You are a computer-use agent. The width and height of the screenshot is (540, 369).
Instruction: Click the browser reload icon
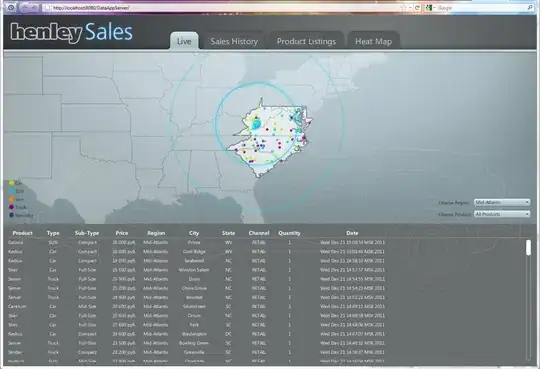tap(417, 8)
